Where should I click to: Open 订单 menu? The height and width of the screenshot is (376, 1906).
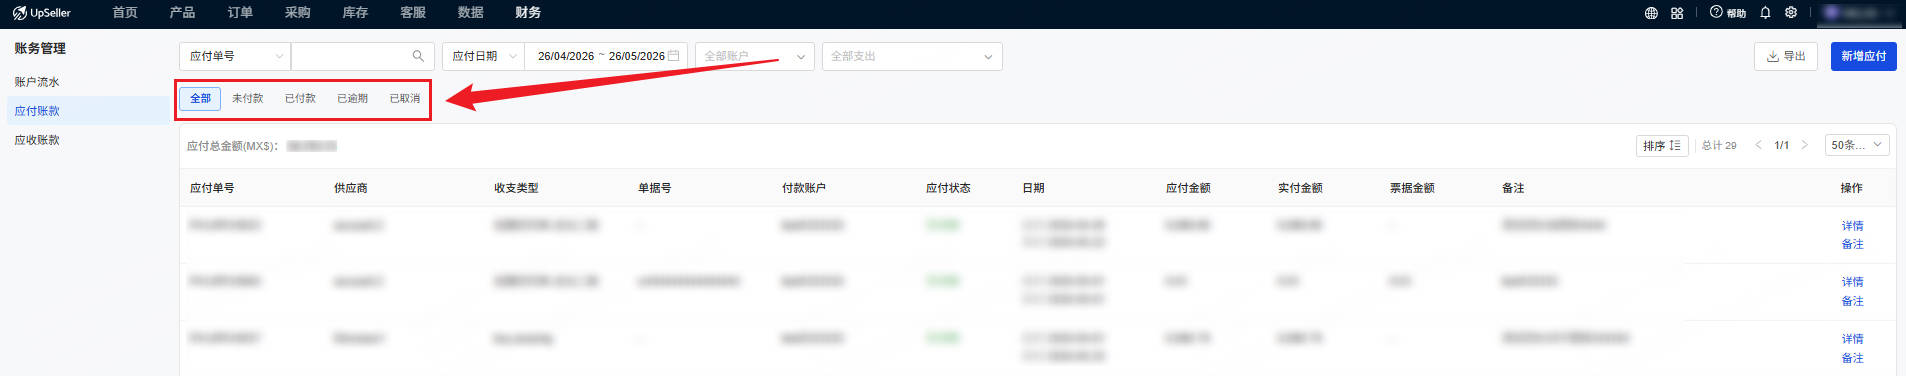tap(240, 13)
